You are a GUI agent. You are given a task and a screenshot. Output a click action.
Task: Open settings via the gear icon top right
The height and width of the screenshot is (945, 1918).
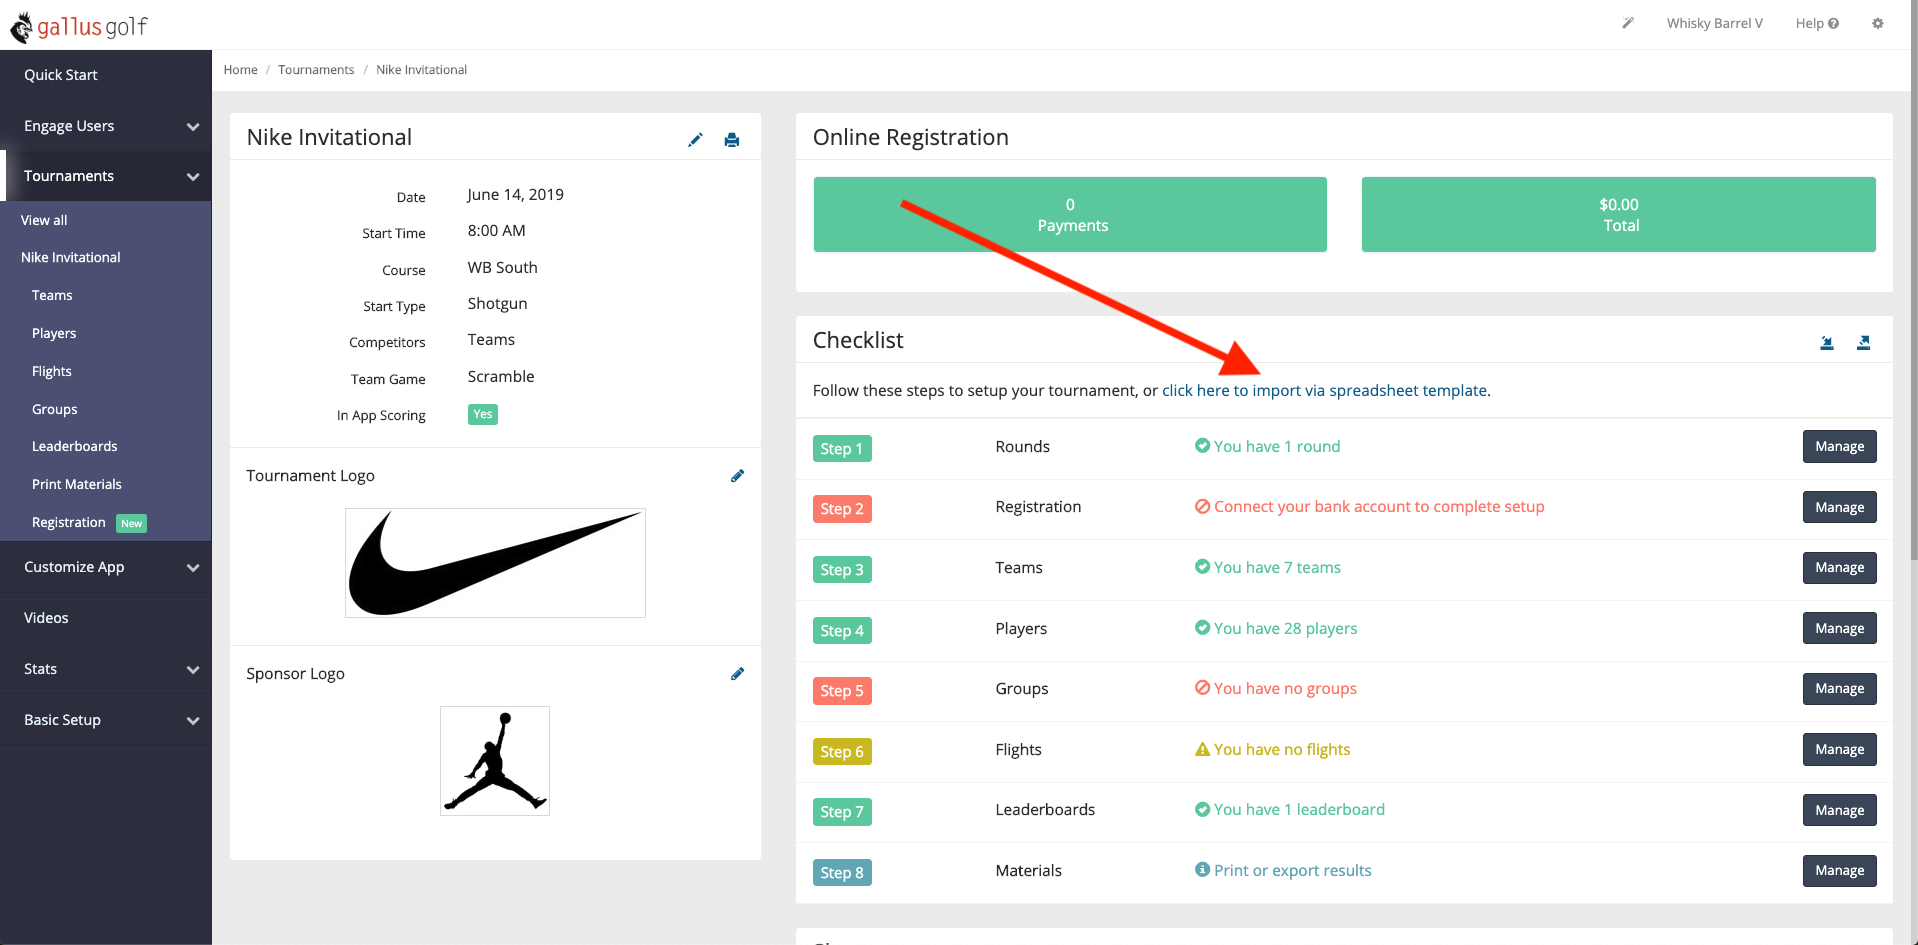point(1877,23)
